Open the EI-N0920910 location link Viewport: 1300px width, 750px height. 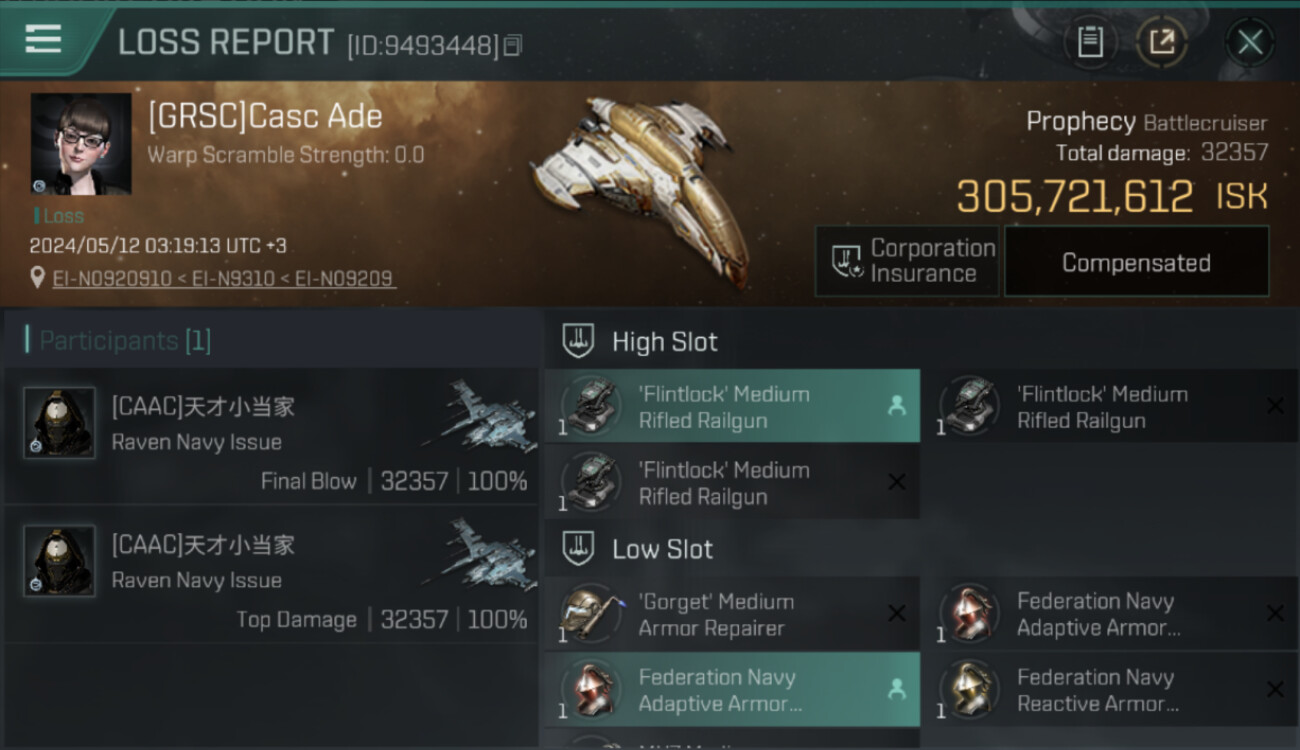pos(110,279)
